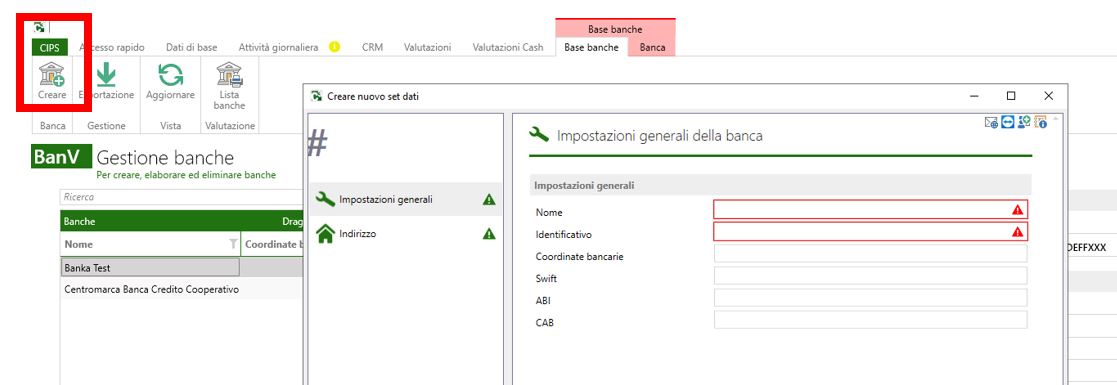Switch to the Dati di base tab

192,47
